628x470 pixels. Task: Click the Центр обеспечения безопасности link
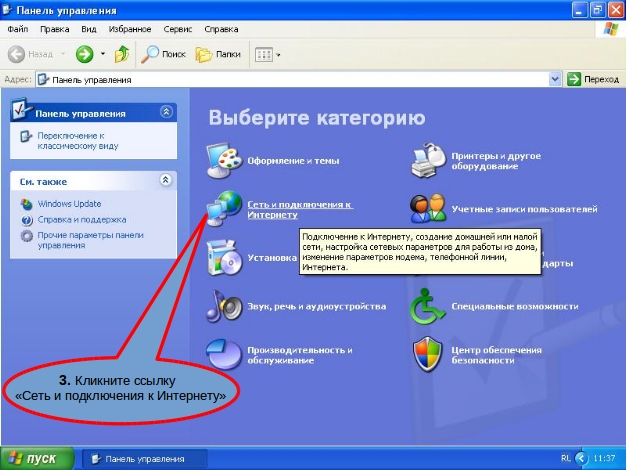click(497, 355)
